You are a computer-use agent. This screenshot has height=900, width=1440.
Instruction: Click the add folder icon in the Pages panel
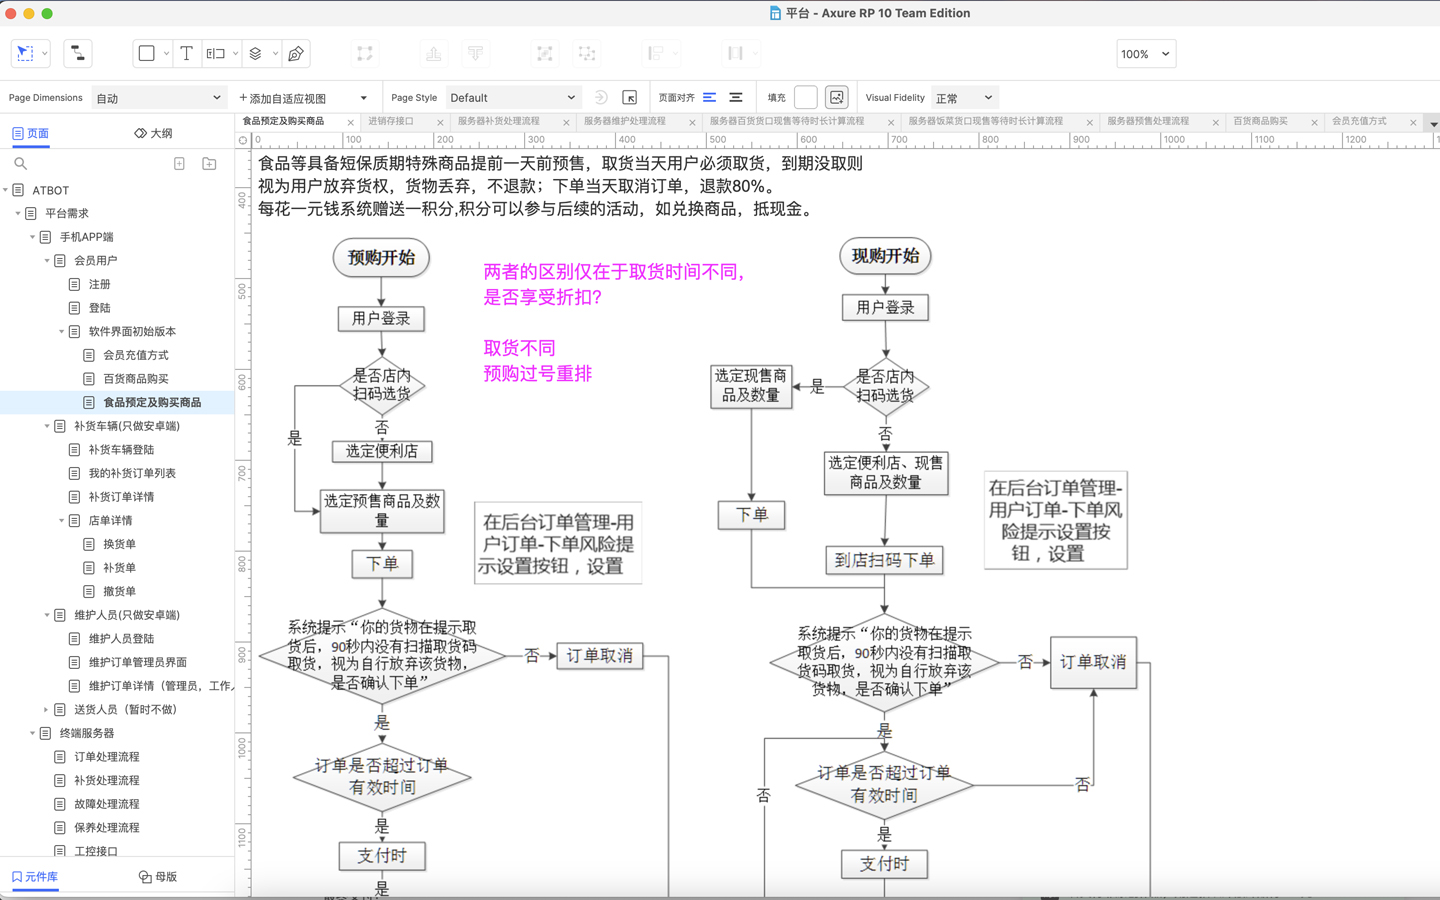209,163
